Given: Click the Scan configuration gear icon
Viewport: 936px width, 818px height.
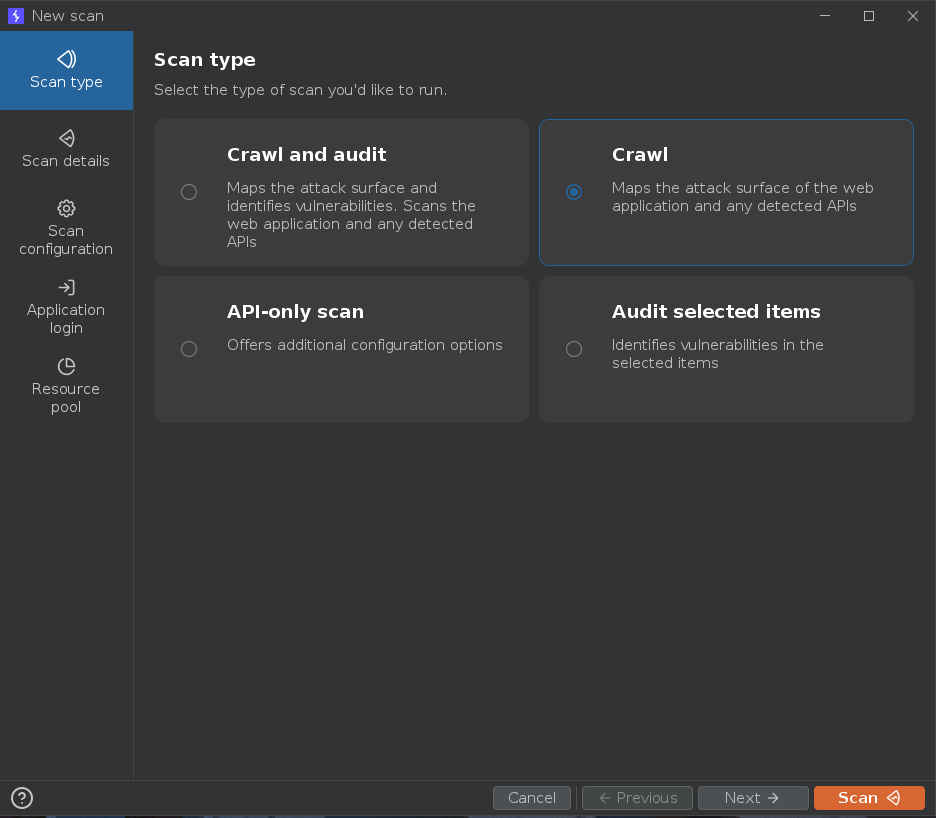Looking at the screenshot, I should (66, 208).
